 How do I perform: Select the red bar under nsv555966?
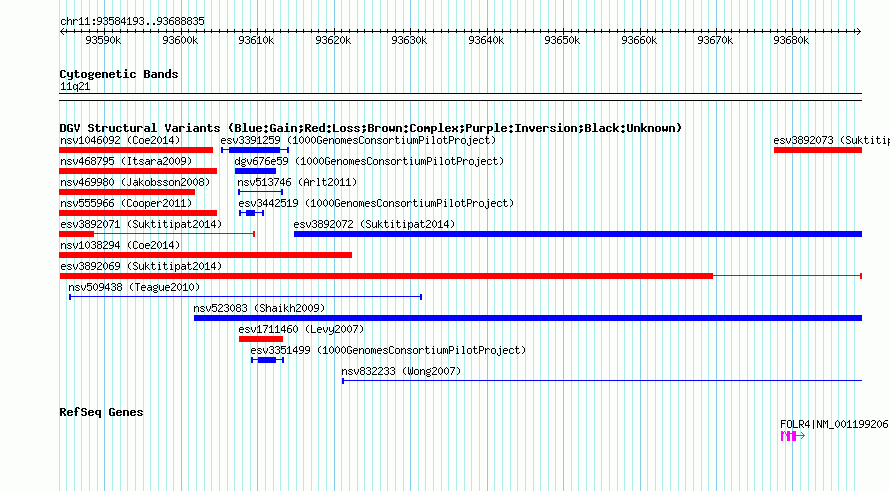138,213
